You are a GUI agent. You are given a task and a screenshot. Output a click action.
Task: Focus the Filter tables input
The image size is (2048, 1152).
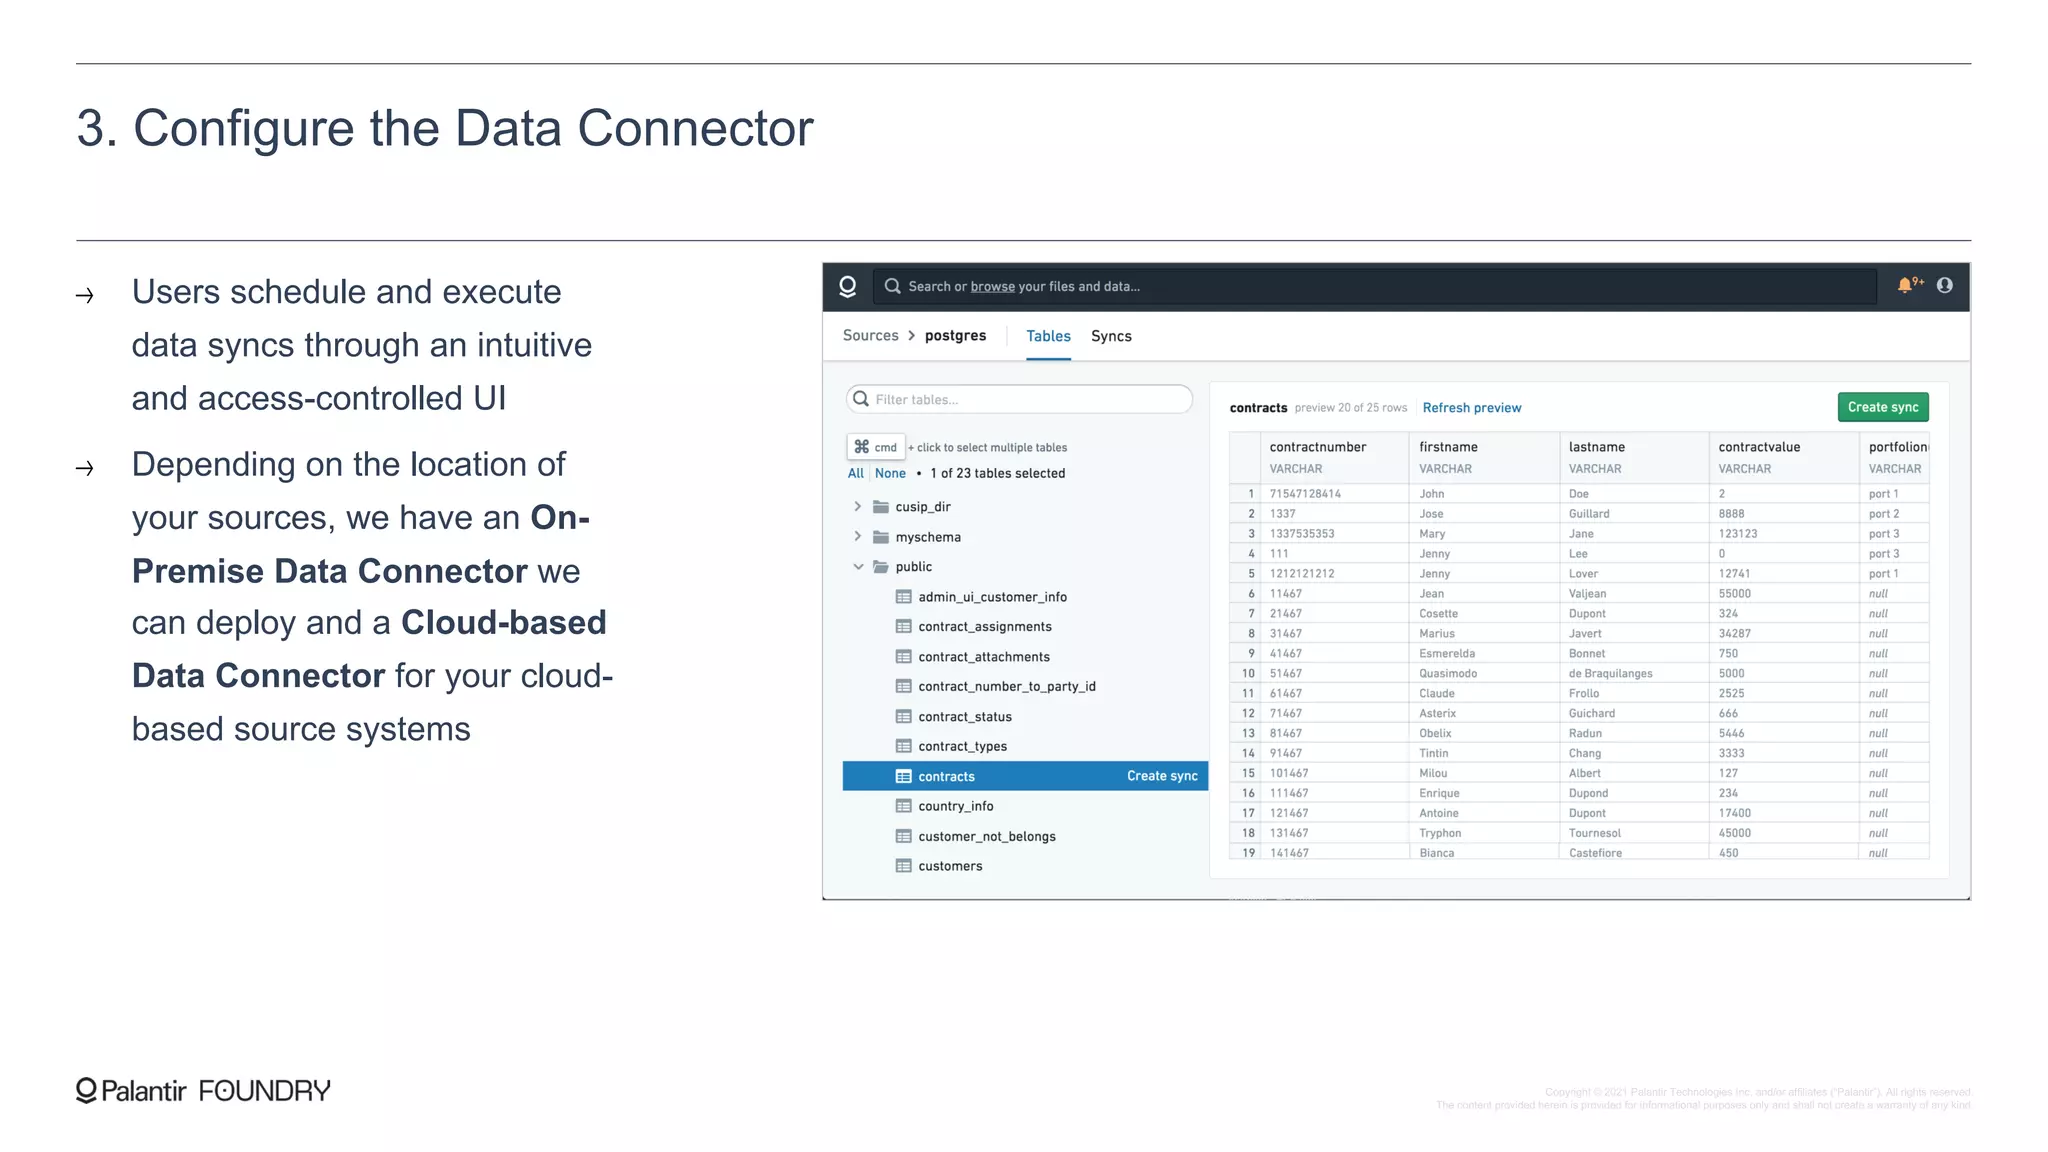(x=1019, y=399)
